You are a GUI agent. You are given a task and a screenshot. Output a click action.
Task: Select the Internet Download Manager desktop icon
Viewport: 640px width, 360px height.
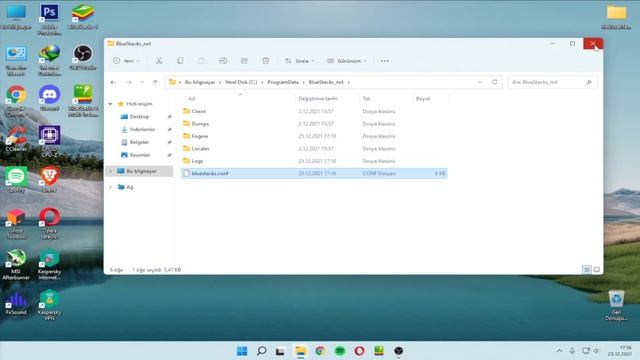(49, 60)
